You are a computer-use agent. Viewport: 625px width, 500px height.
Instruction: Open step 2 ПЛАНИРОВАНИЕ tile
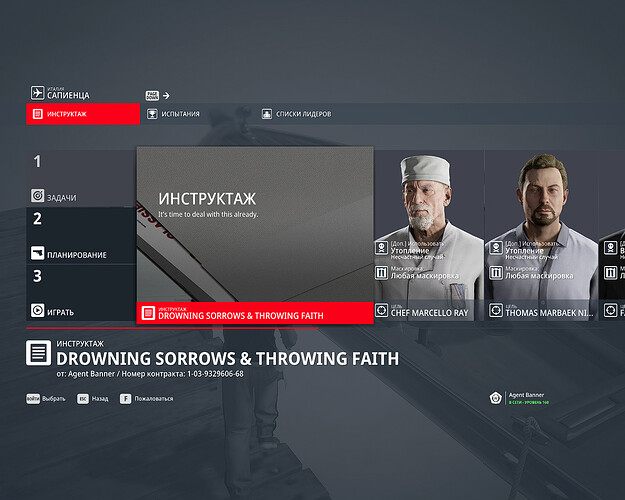click(81, 236)
